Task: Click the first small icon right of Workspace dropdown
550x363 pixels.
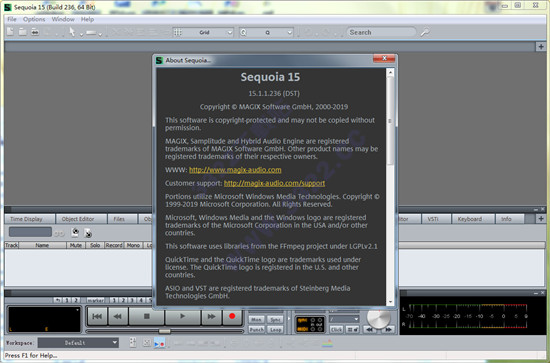Action: tap(133, 342)
